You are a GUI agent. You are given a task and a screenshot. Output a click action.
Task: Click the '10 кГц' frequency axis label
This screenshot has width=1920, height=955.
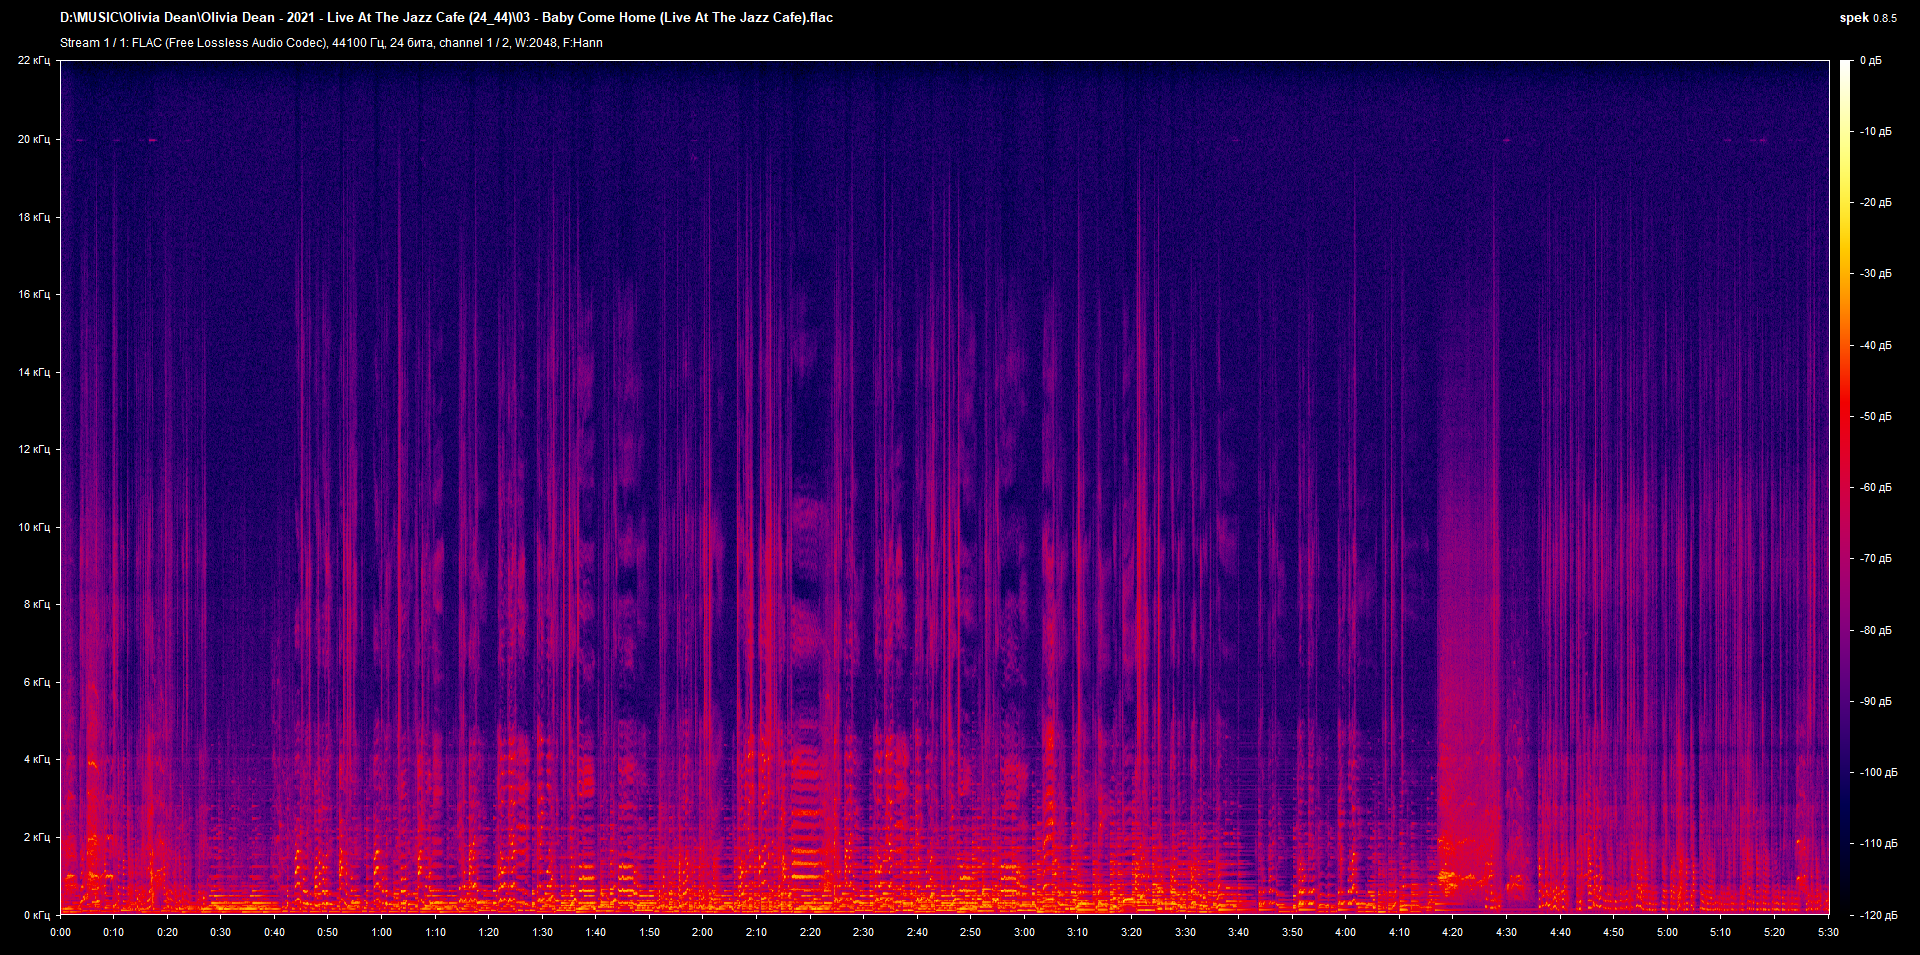coord(34,527)
